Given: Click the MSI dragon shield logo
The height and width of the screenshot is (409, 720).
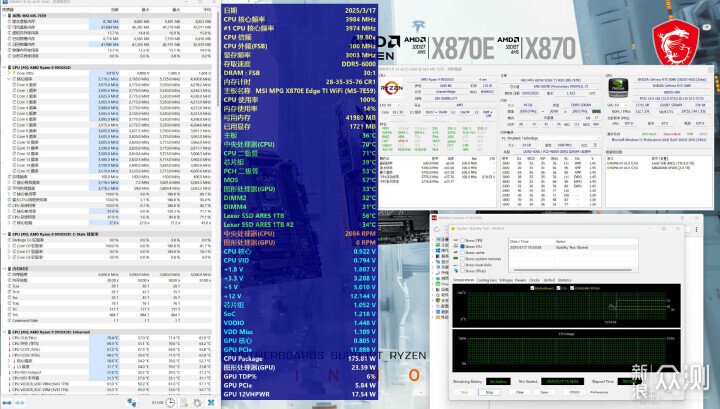Looking at the screenshot, I should (x=675, y=43).
